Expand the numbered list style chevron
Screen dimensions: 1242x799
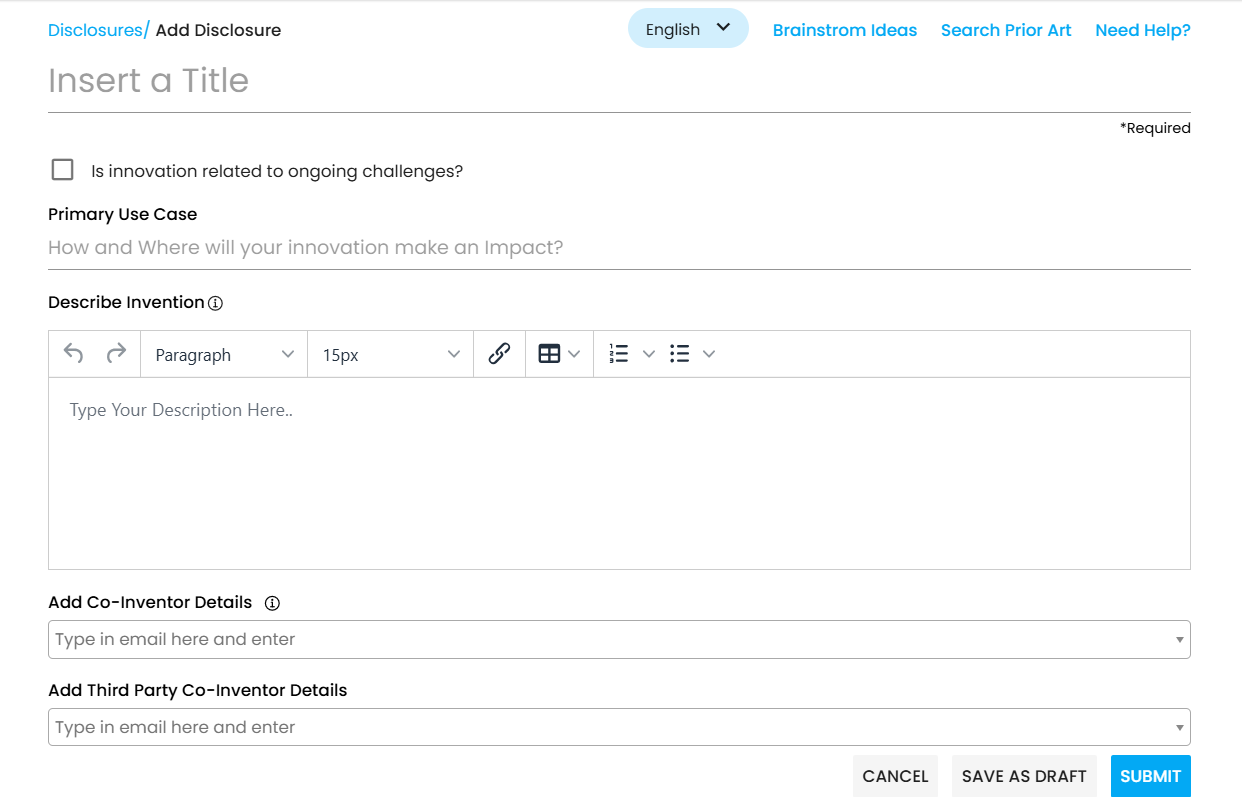(x=648, y=354)
